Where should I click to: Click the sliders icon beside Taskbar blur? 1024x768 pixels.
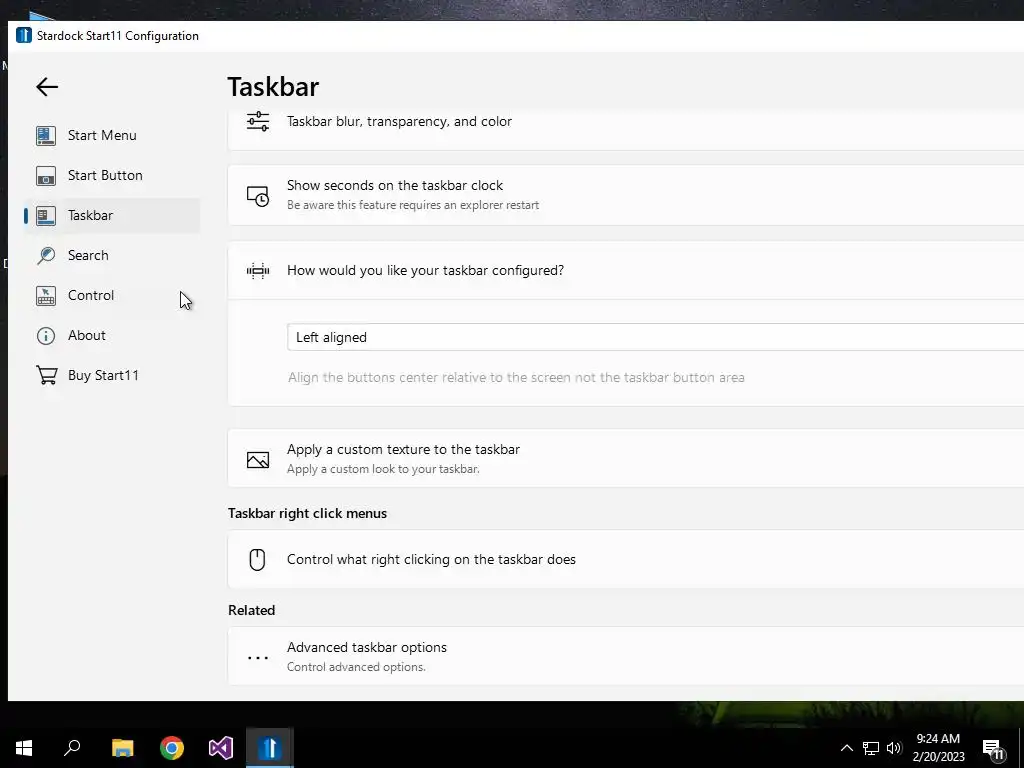click(258, 121)
